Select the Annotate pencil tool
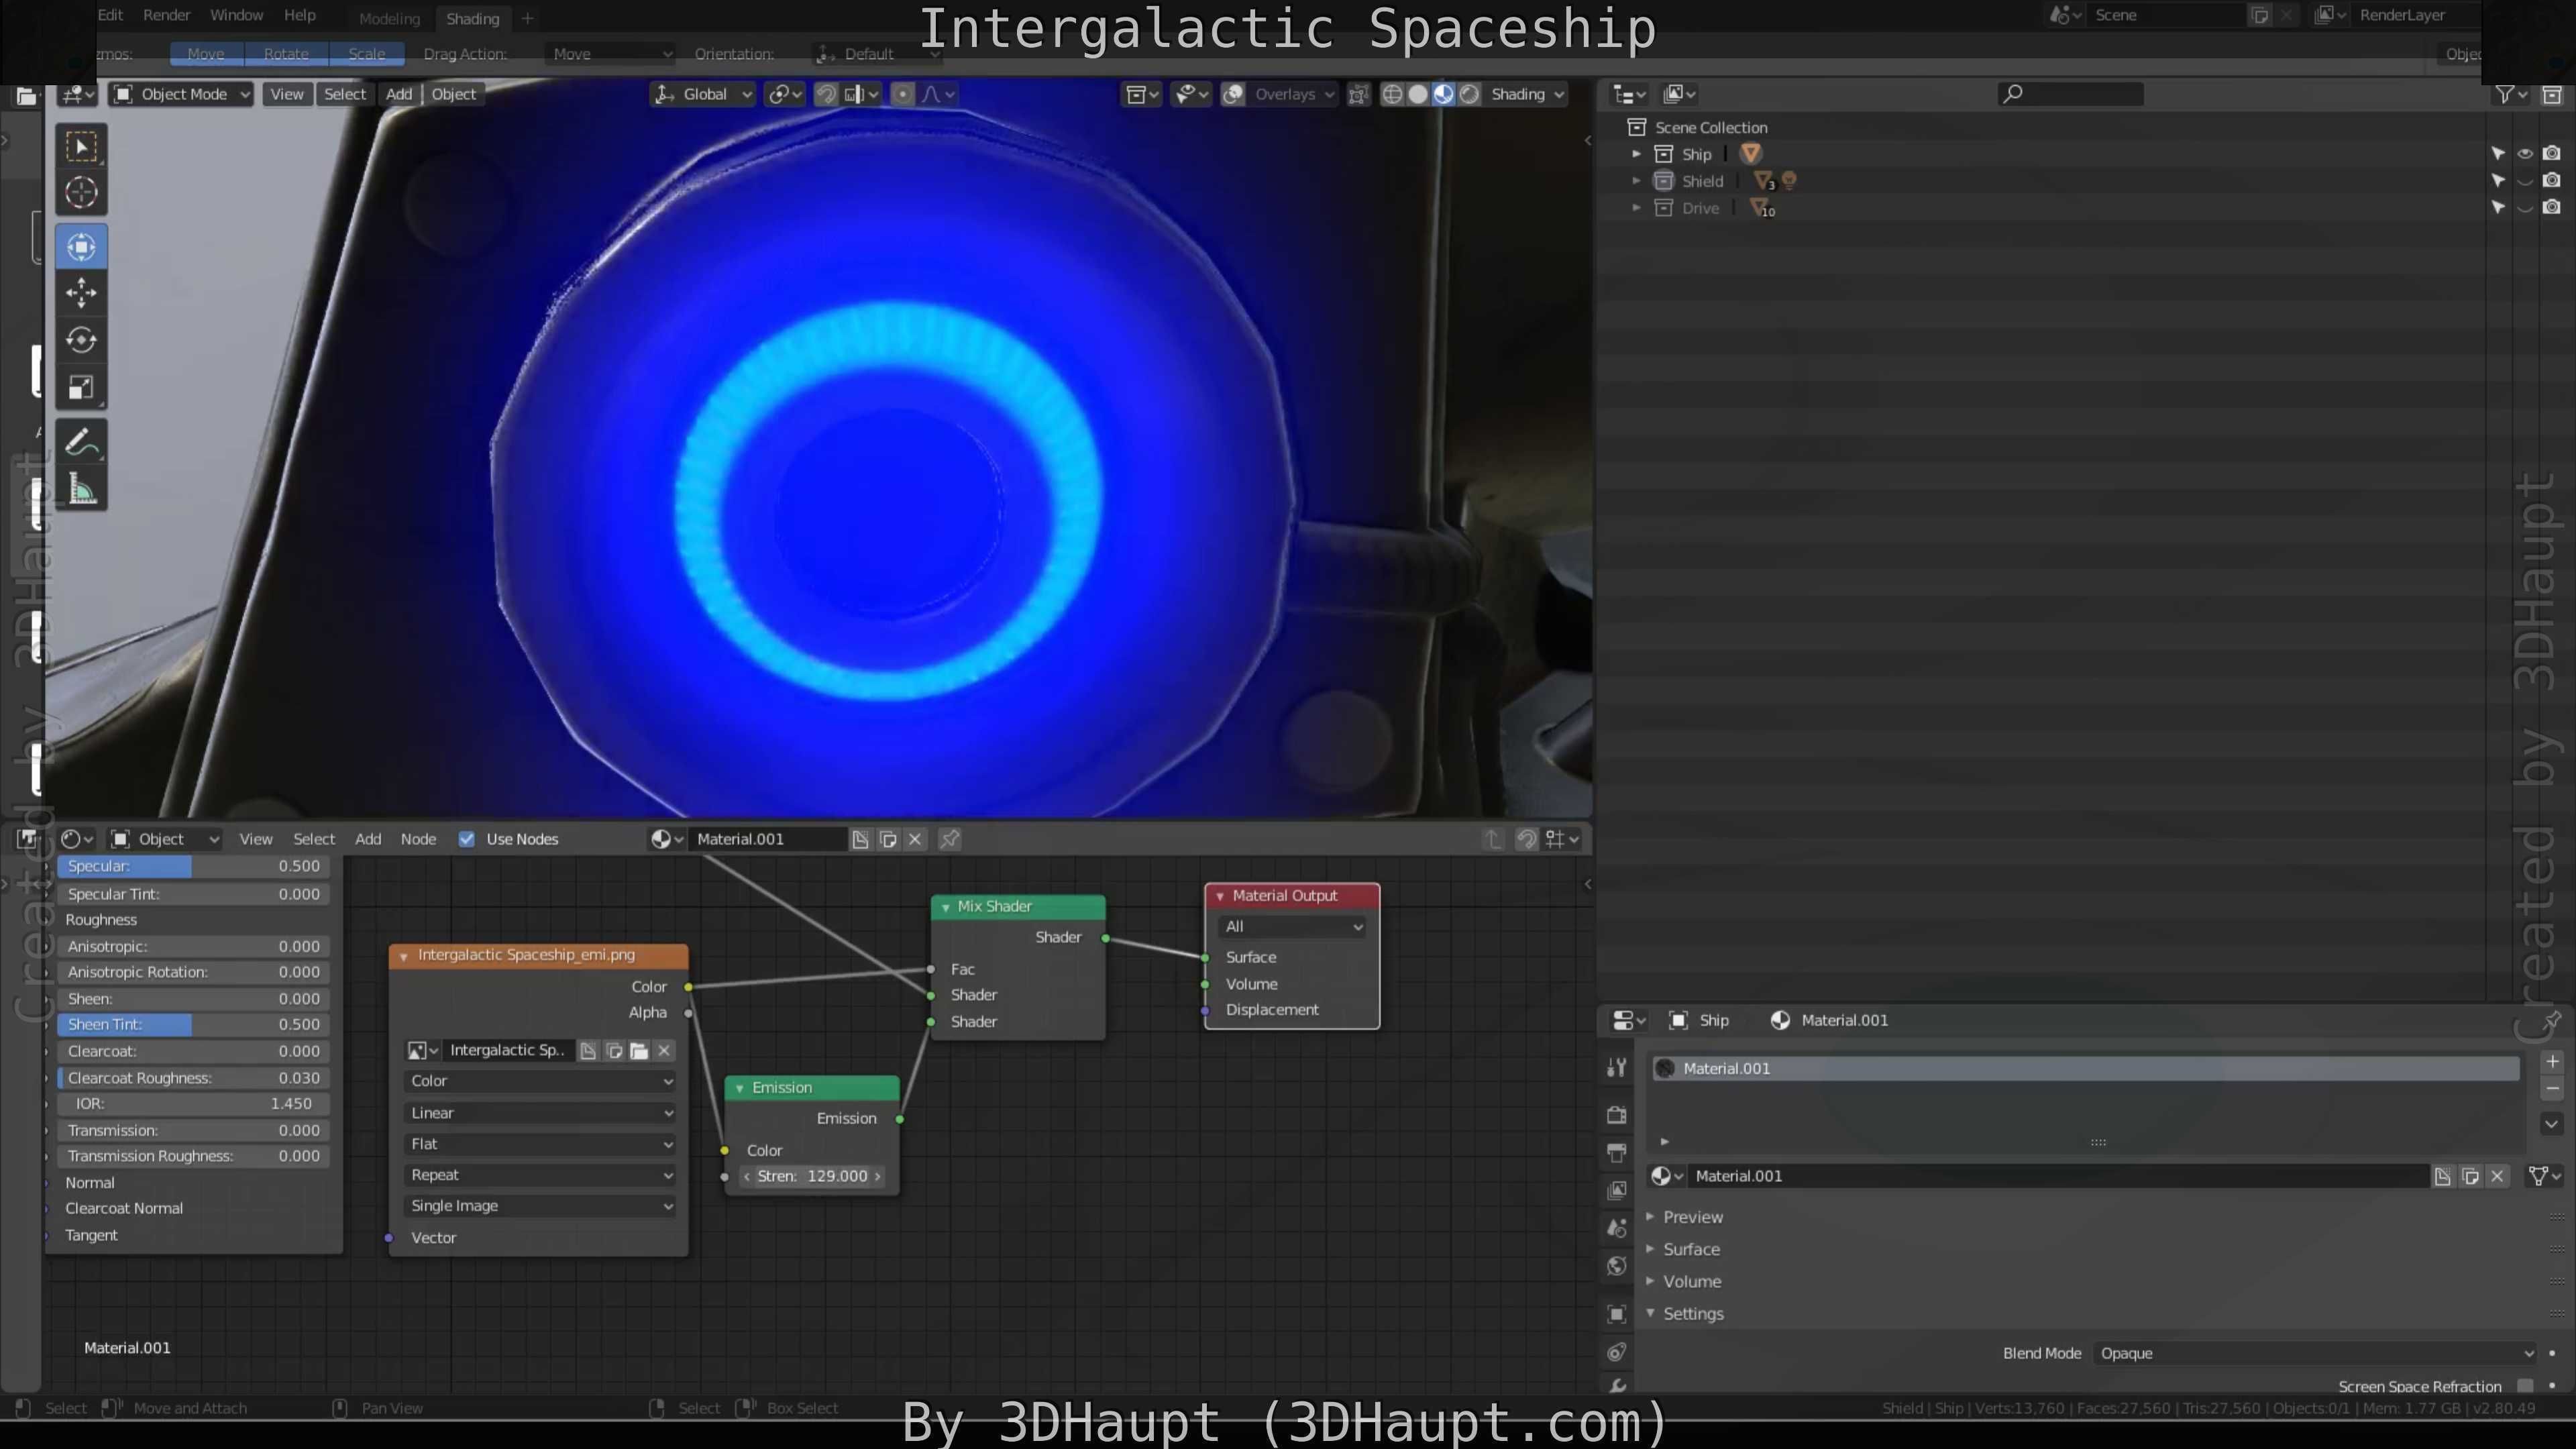This screenshot has height=1449, width=2576. pos(81,442)
